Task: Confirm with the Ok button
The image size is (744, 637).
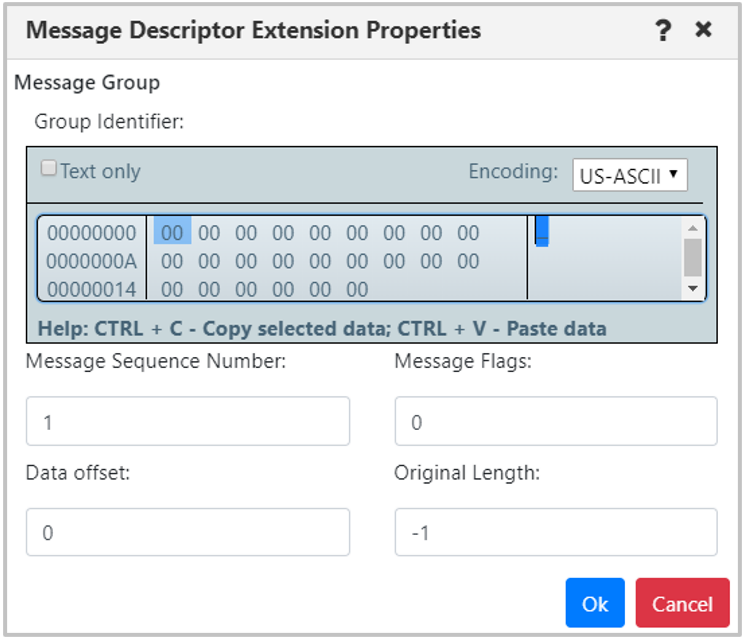Action: click(x=595, y=603)
